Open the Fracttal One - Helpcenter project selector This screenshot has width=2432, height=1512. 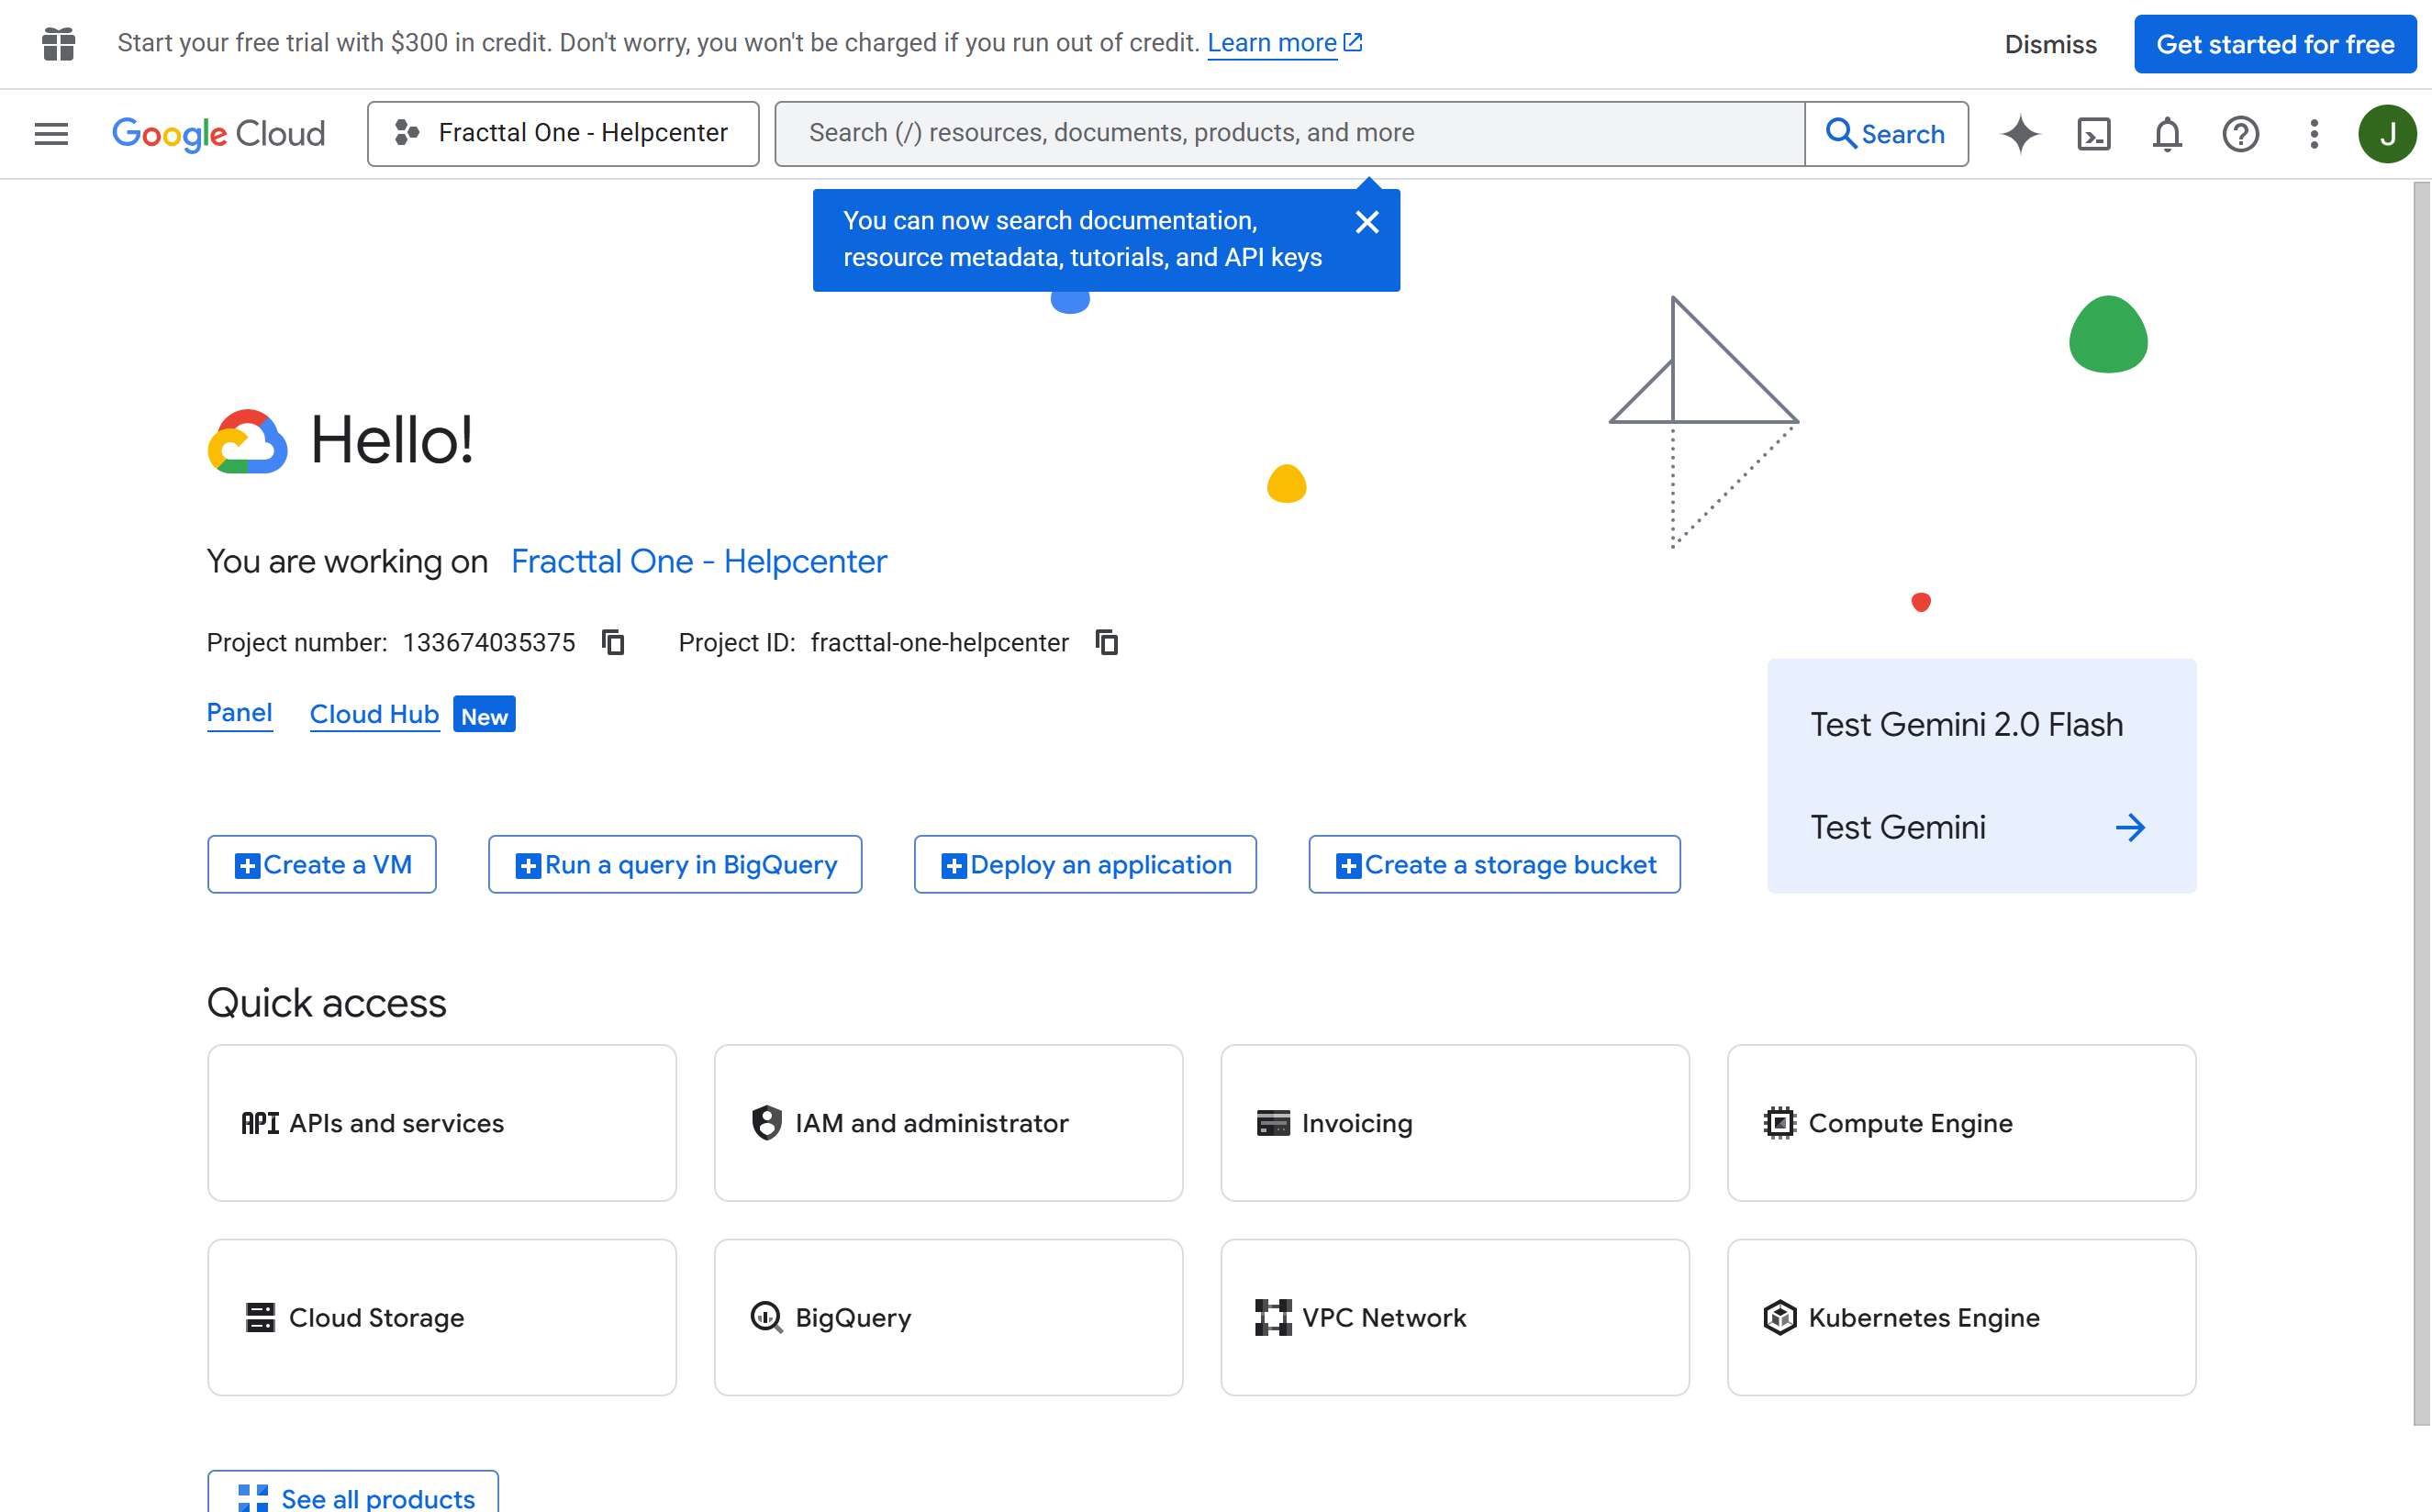563,132
